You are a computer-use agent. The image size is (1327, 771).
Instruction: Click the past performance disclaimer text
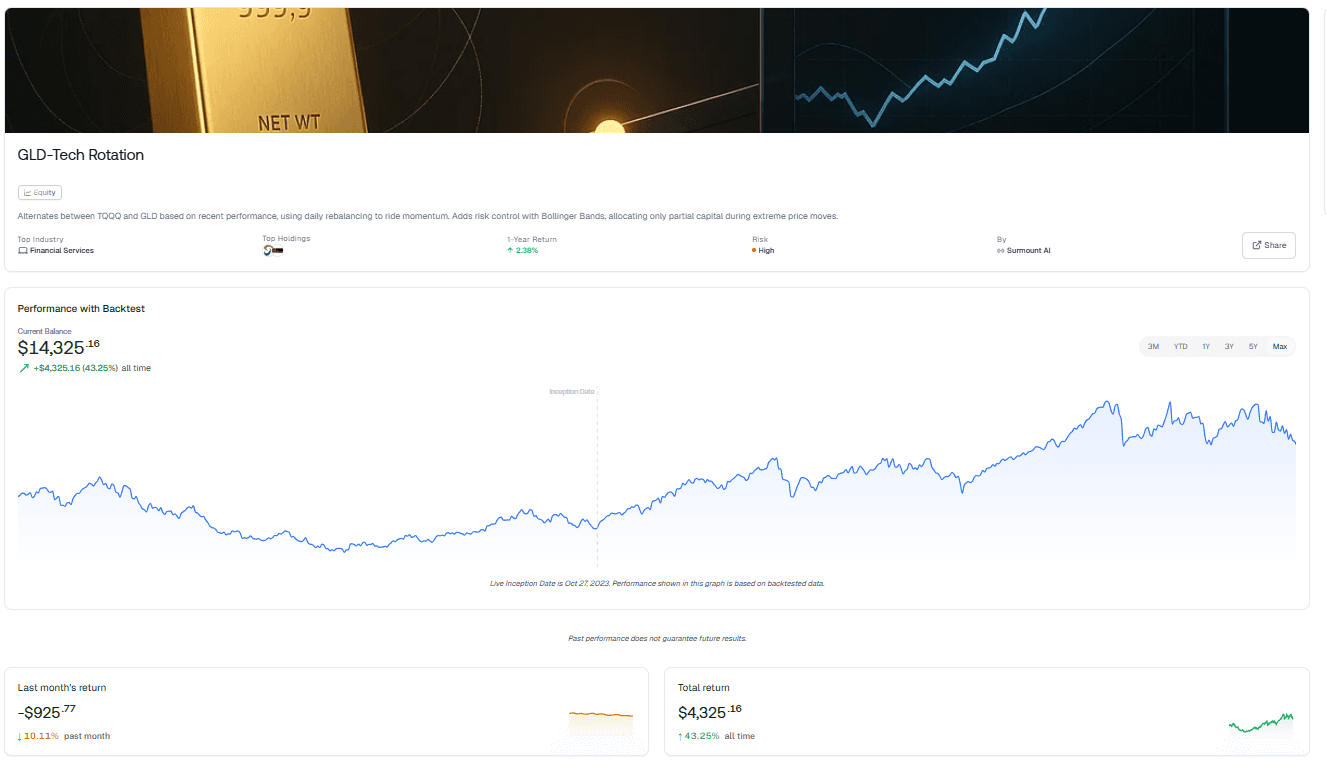click(x=657, y=638)
